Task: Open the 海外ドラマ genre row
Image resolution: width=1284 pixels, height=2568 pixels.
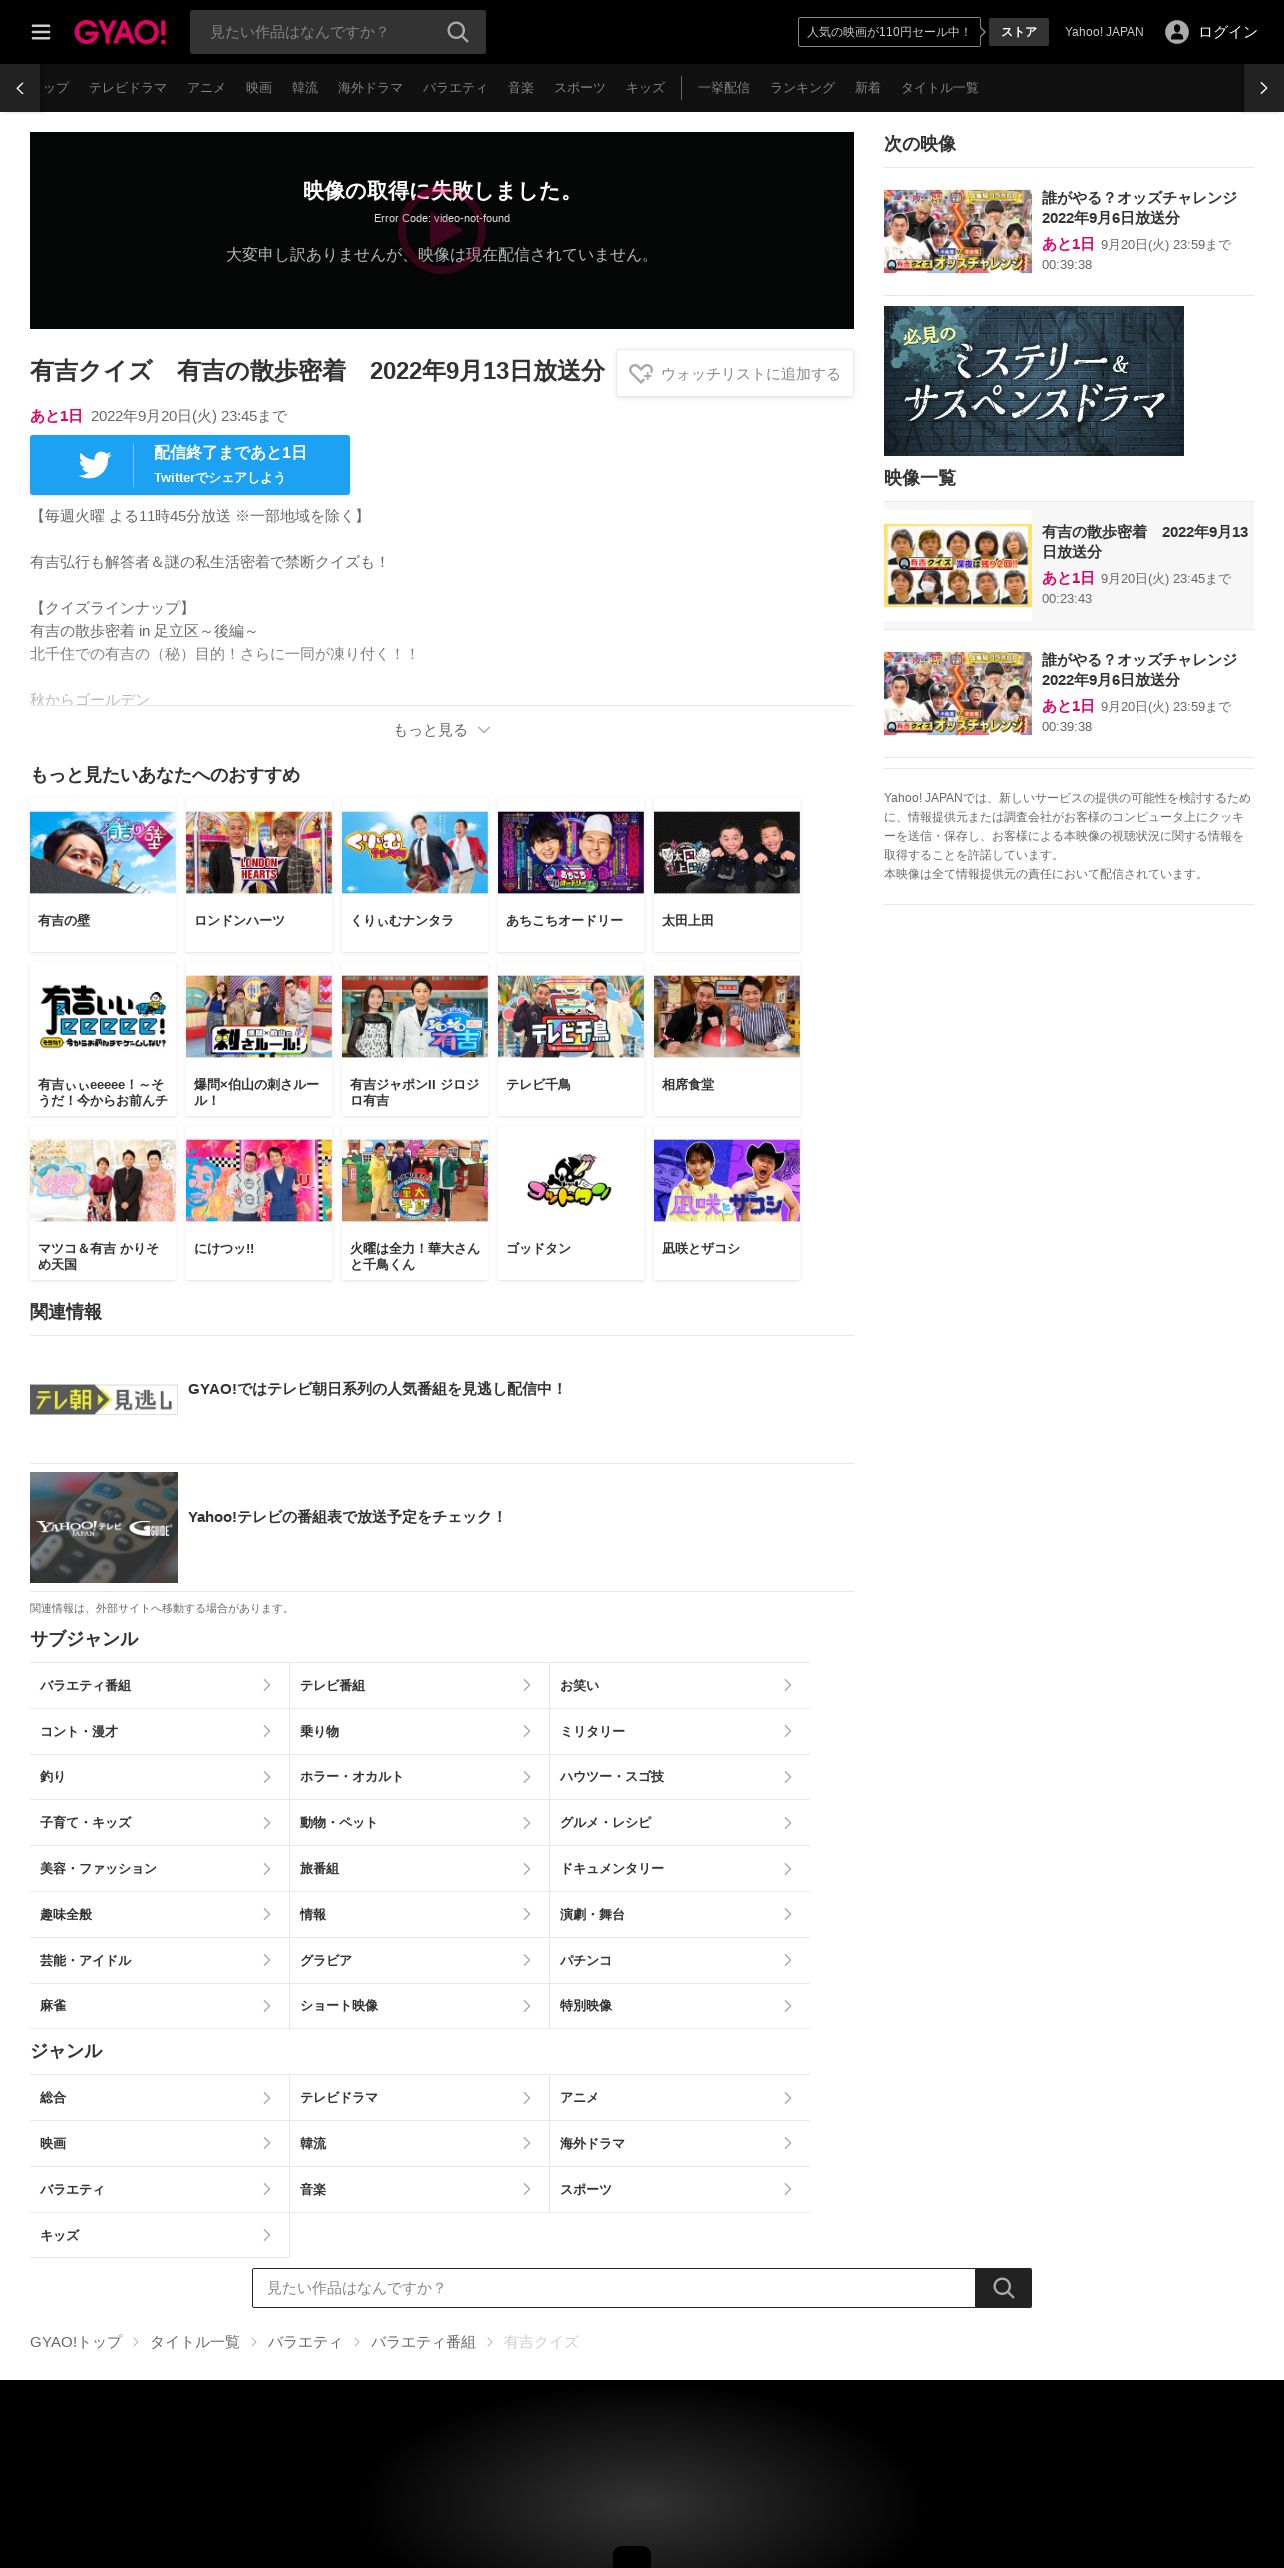Action: point(680,2144)
